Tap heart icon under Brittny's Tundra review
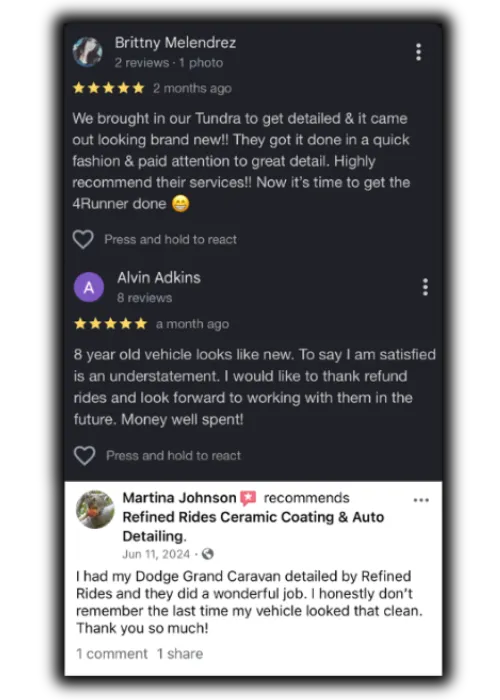The width and height of the screenshot is (500, 700). pyautogui.click(x=83, y=239)
